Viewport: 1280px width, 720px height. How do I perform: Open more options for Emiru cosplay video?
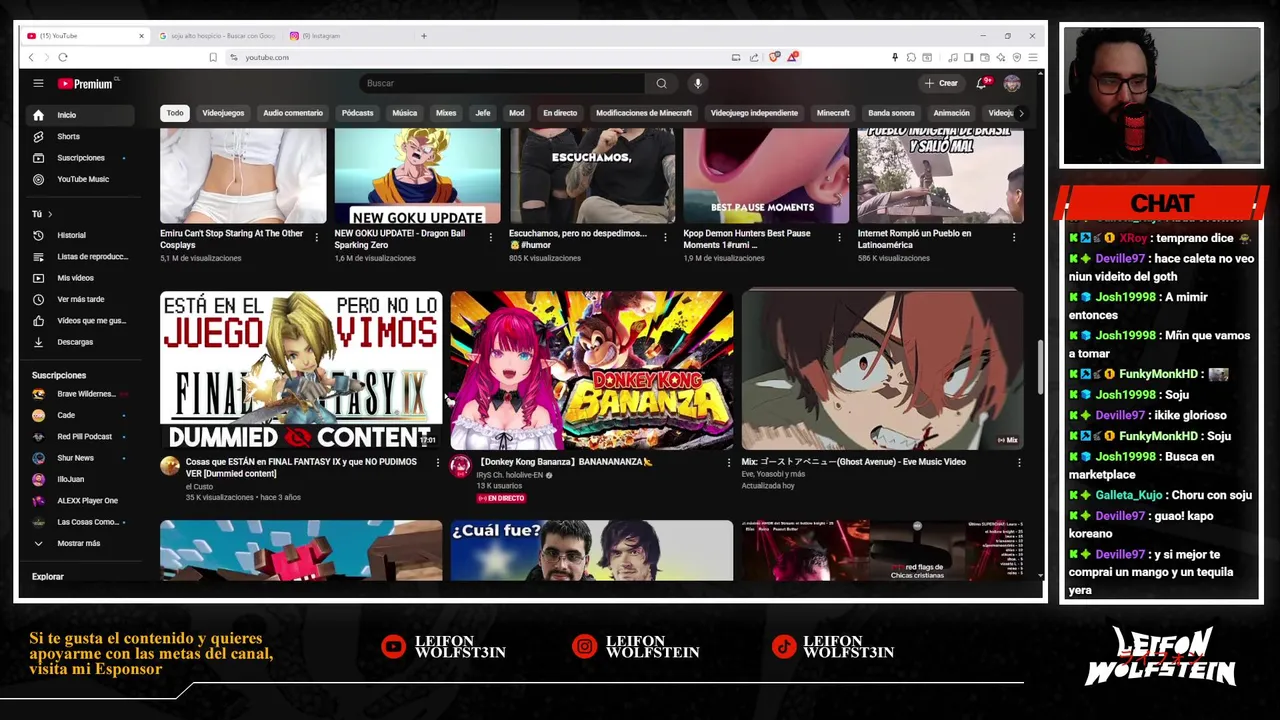[x=316, y=238]
